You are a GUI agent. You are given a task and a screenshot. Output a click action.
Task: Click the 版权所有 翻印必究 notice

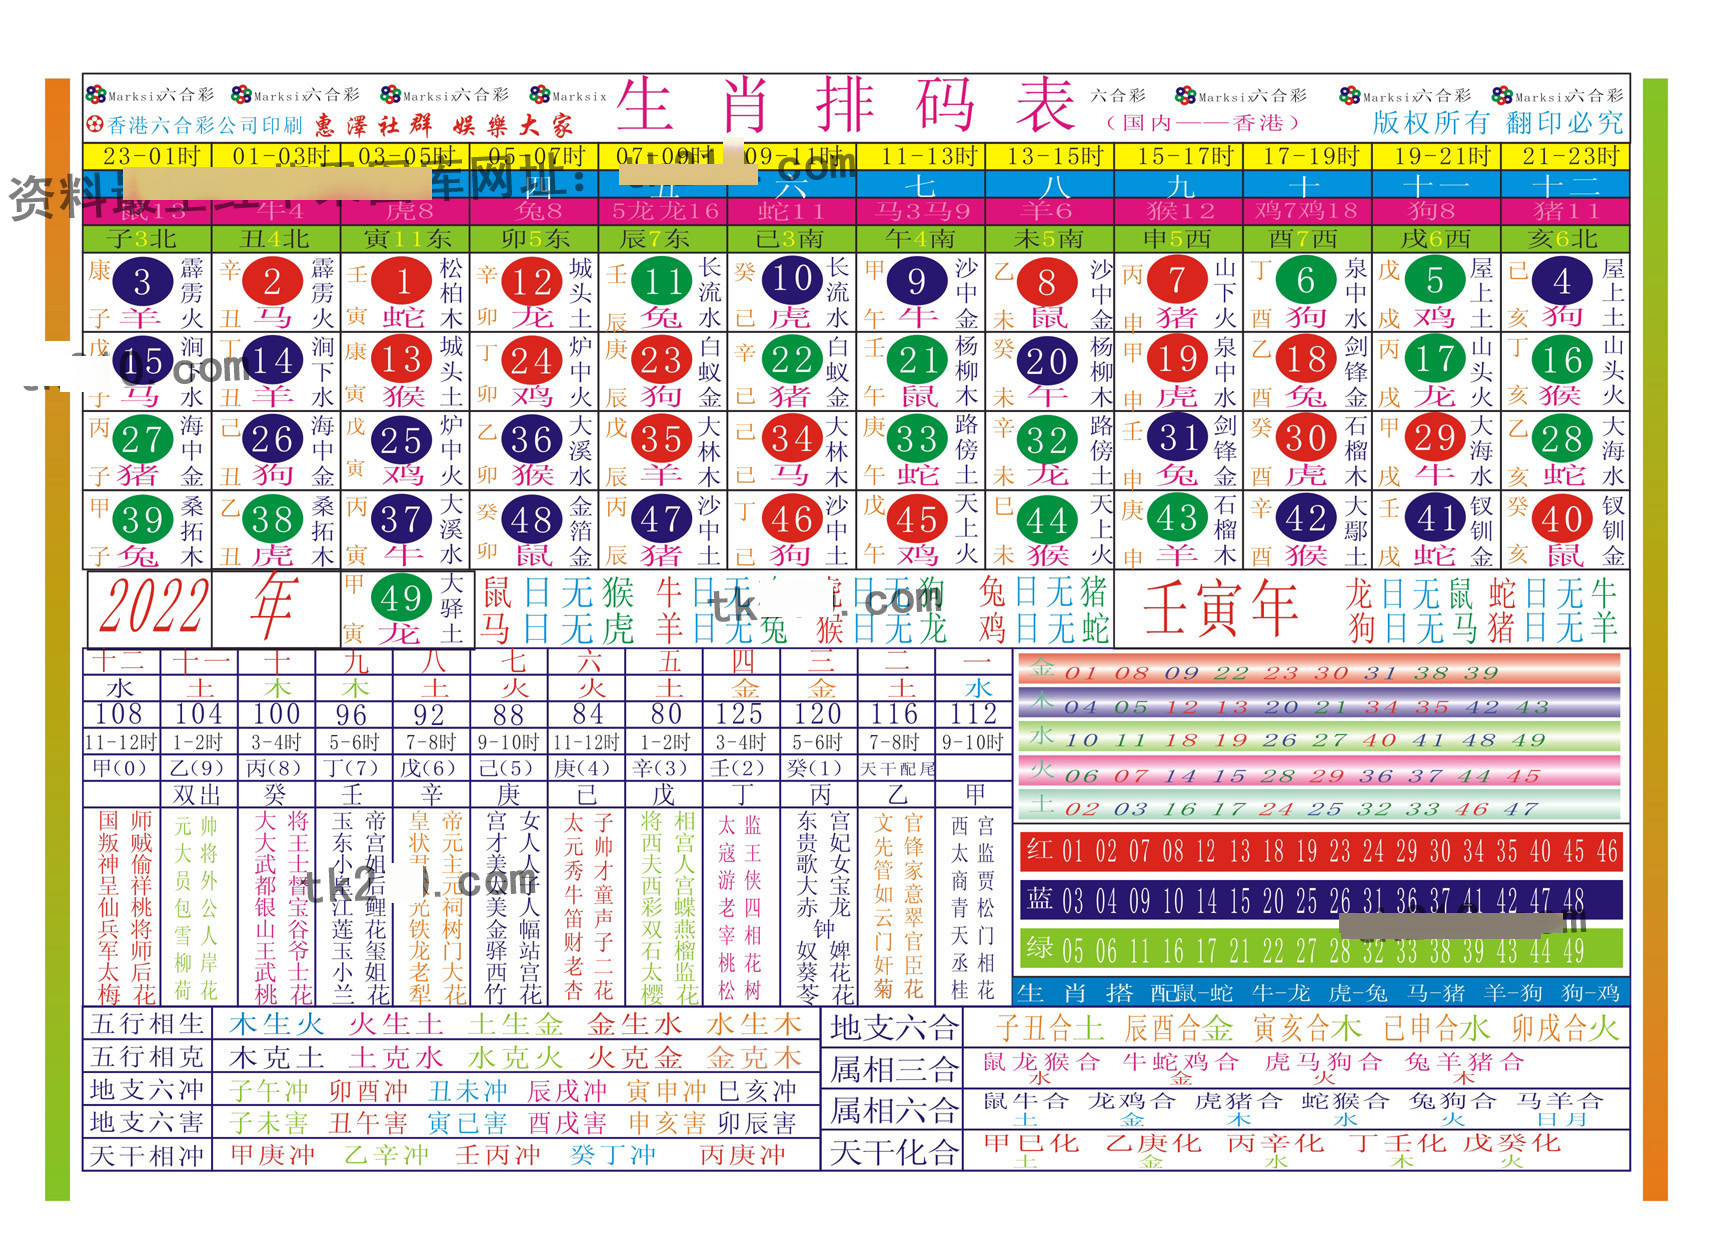[x=1497, y=123]
